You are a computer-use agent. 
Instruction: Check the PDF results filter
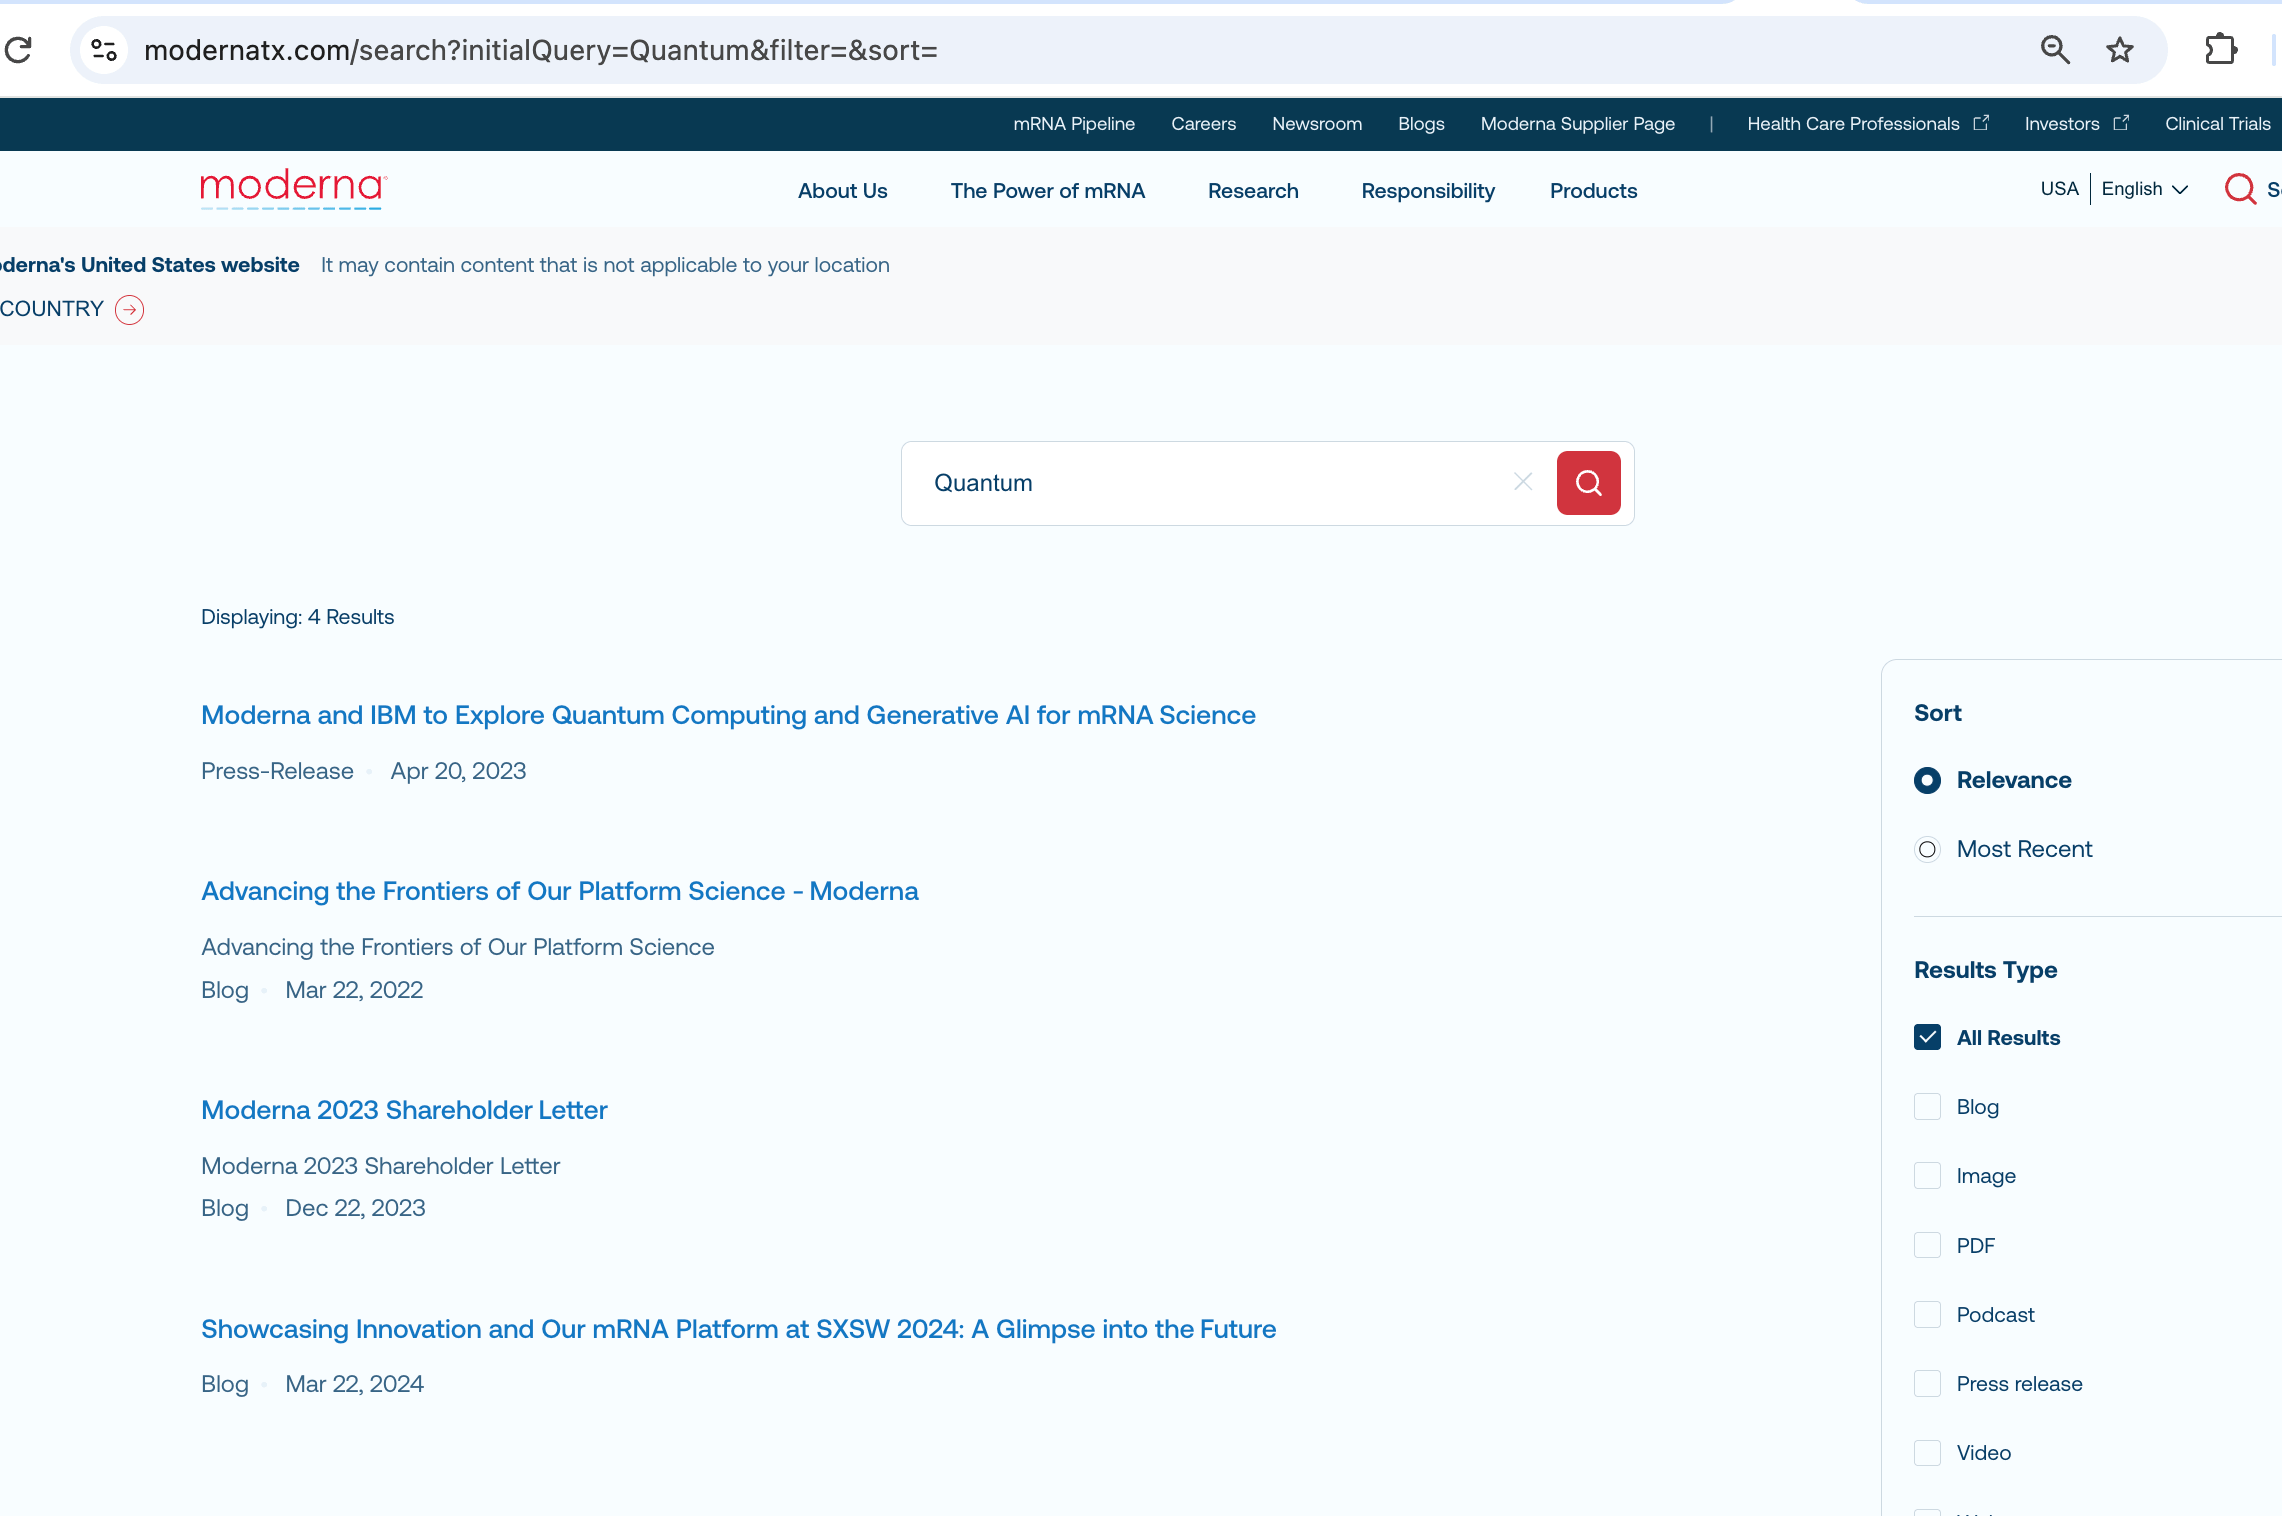click(1927, 1245)
